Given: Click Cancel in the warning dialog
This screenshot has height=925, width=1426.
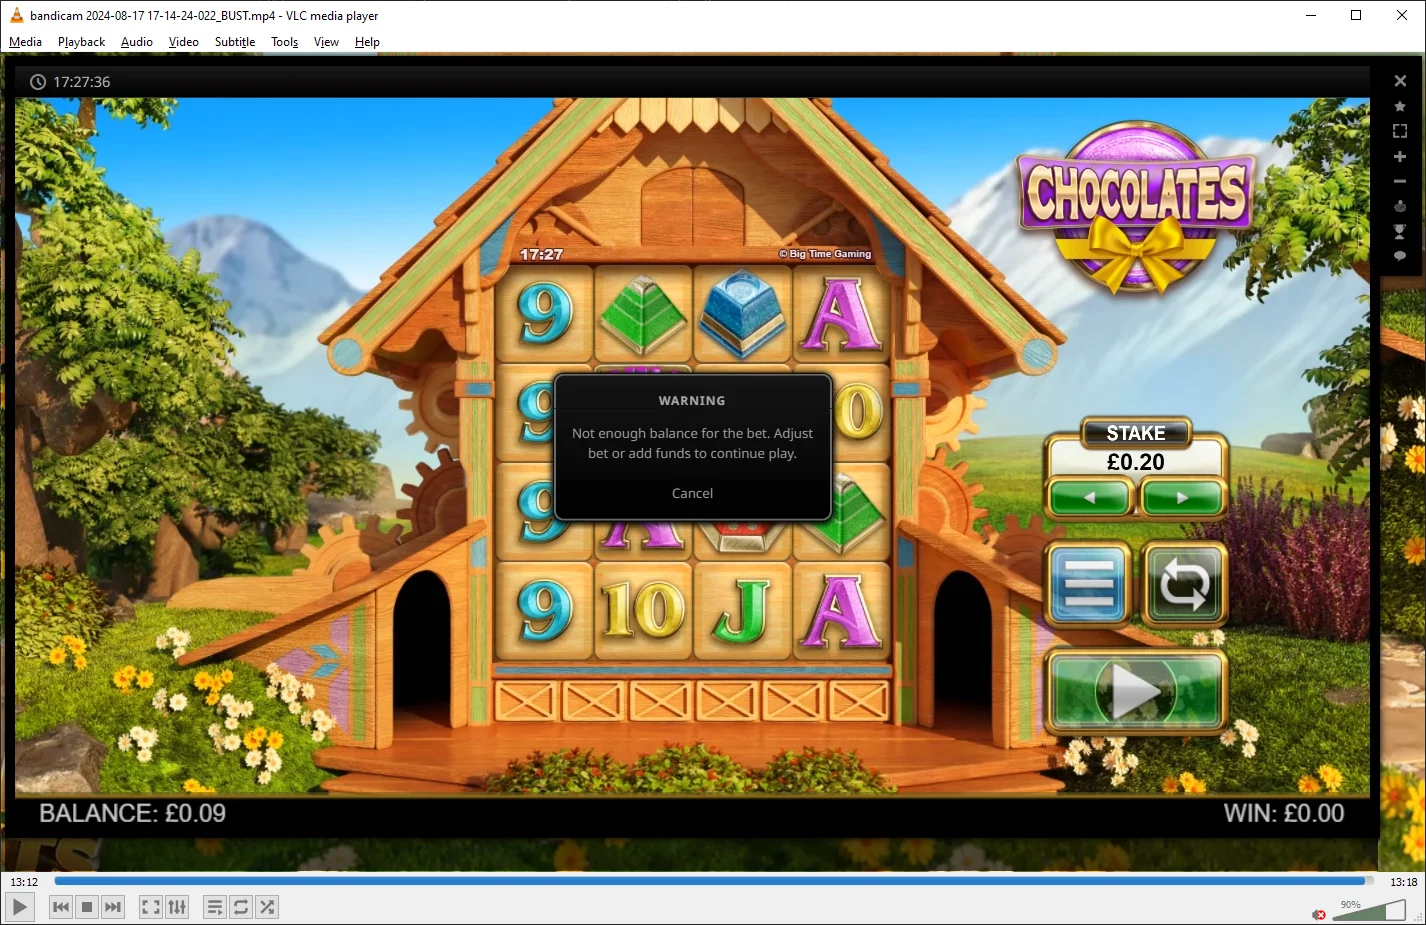Looking at the screenshot, I should click(x=692, y=493).
